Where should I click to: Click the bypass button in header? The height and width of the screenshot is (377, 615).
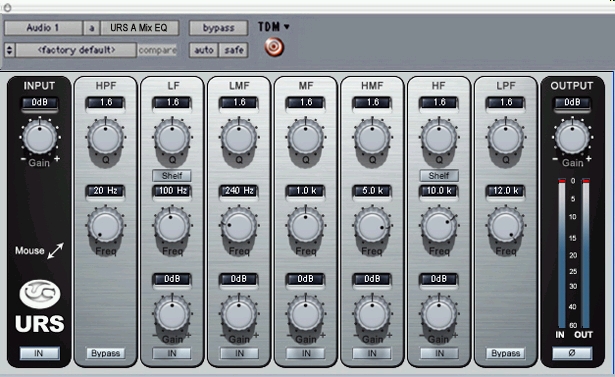[218, 28]
